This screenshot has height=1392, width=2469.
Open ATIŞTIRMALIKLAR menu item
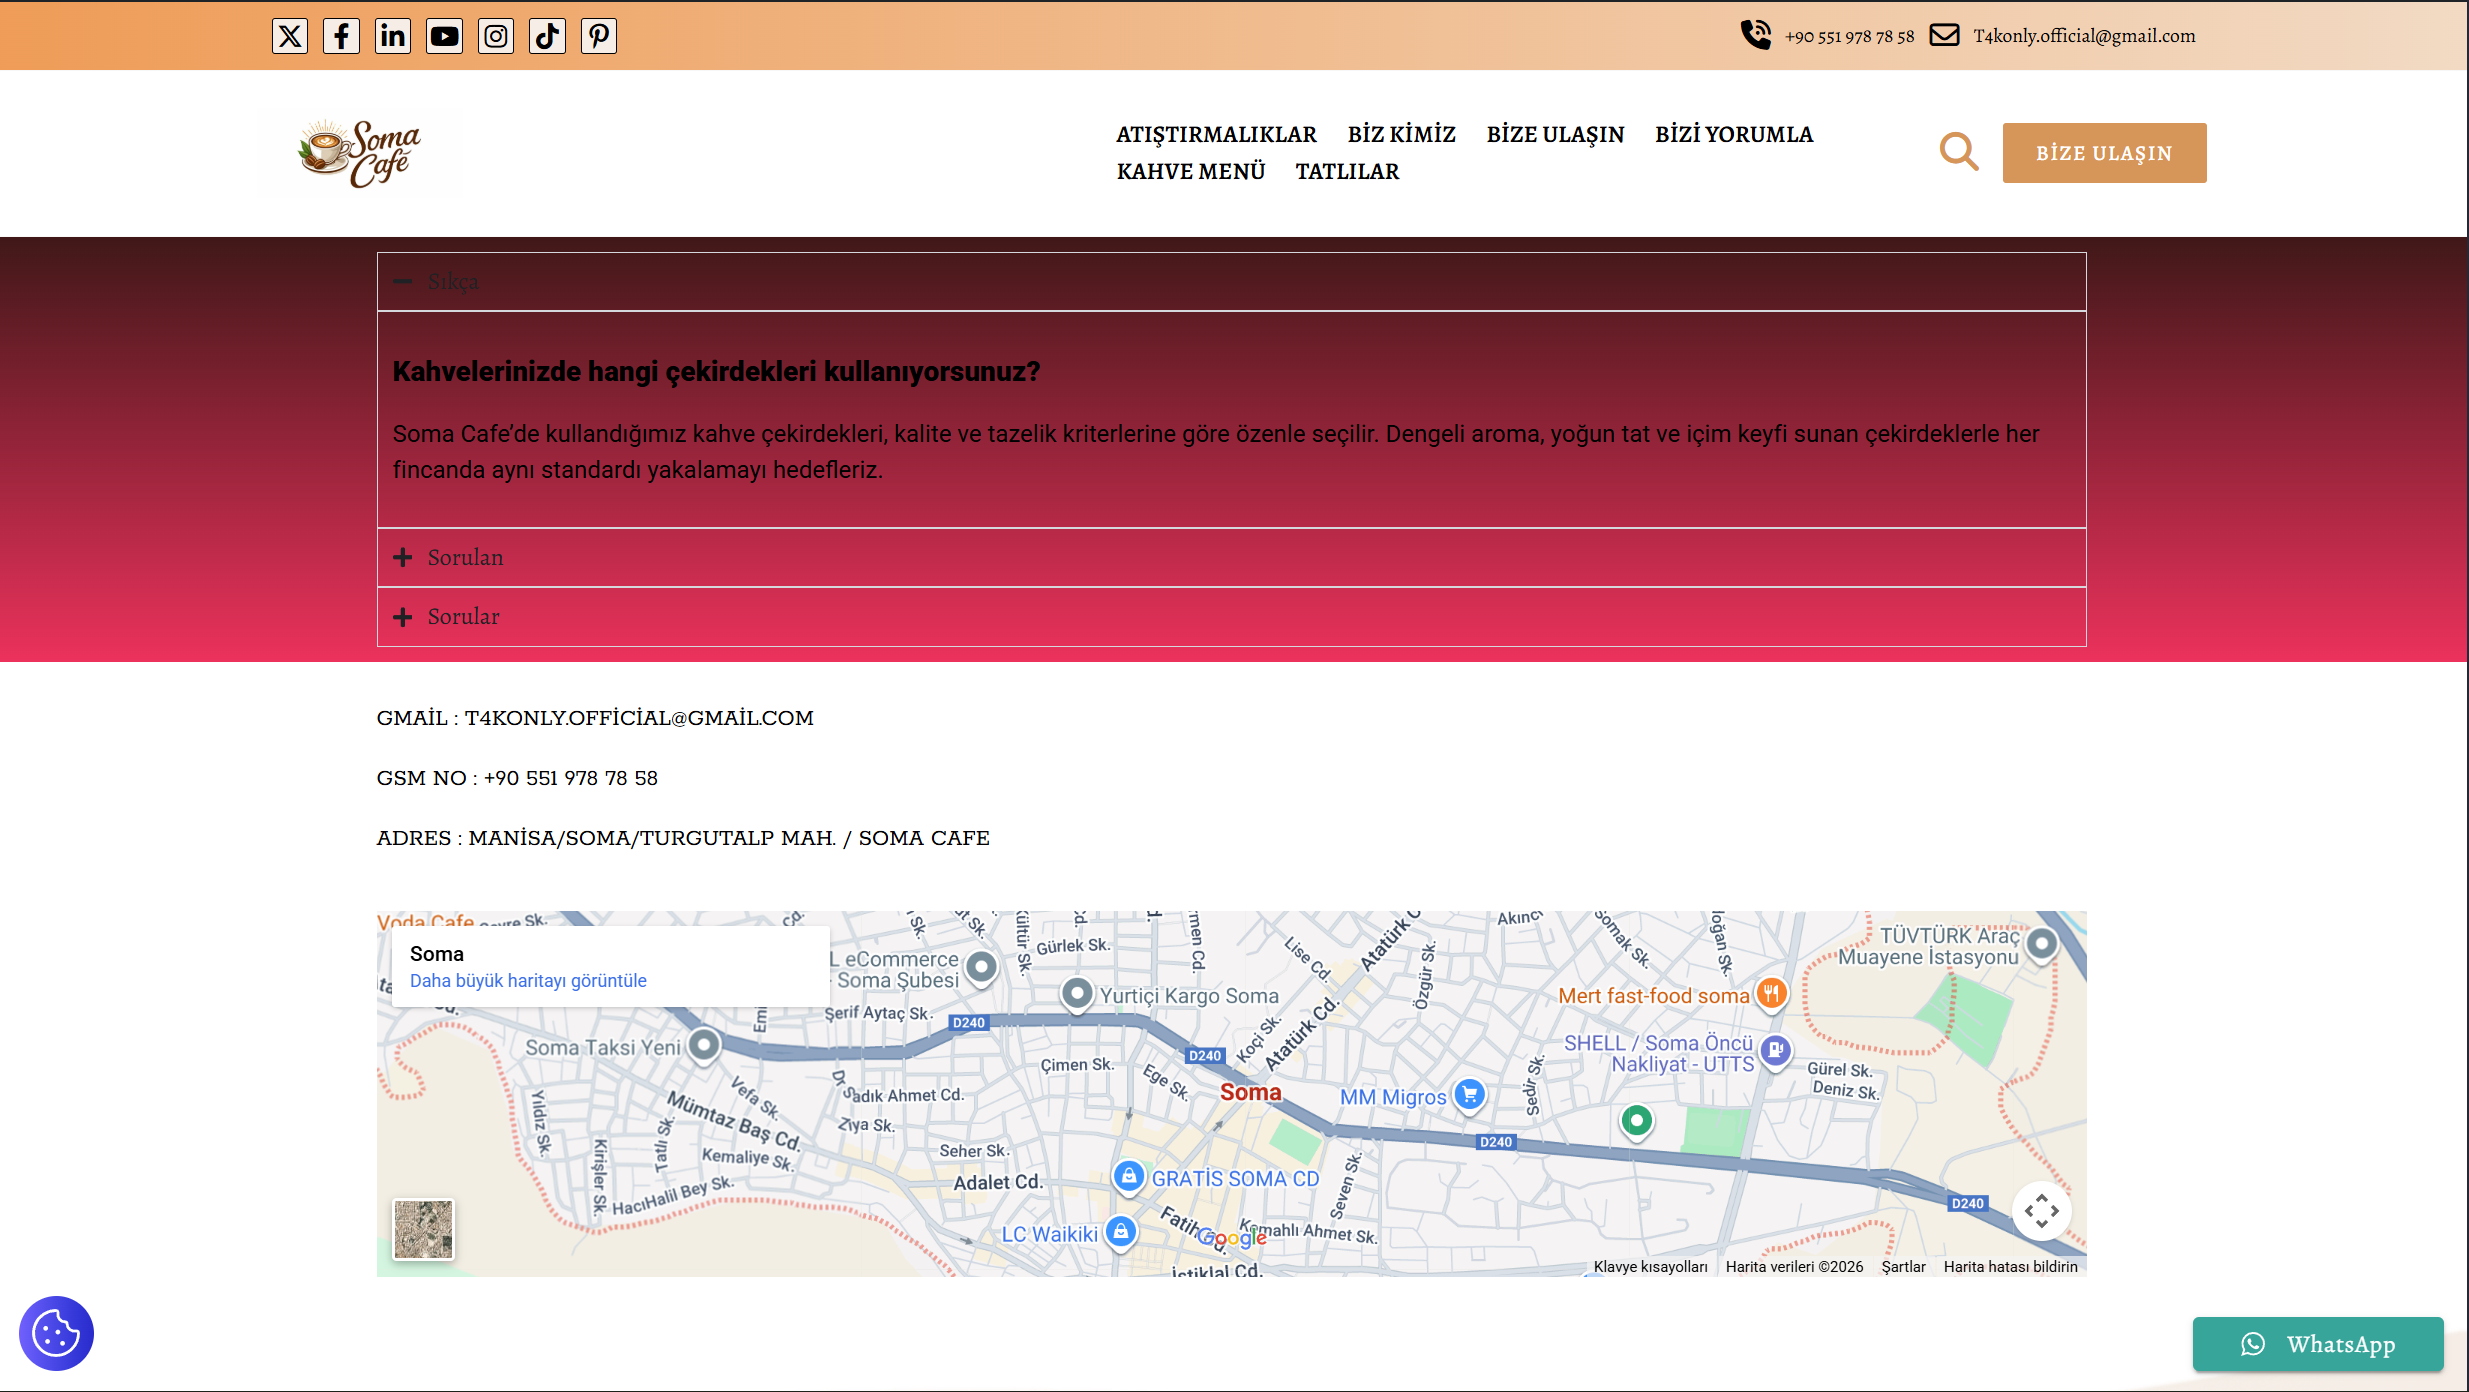point(1216,134)
